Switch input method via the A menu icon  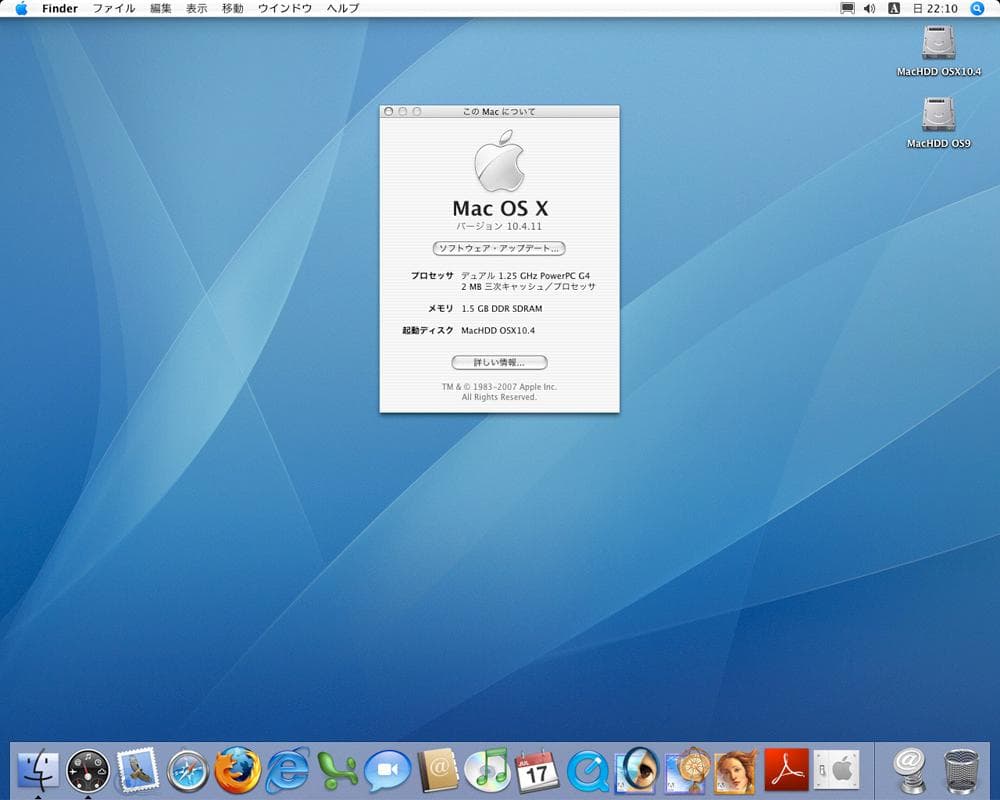pyautogui.click(x=894, y=9)
